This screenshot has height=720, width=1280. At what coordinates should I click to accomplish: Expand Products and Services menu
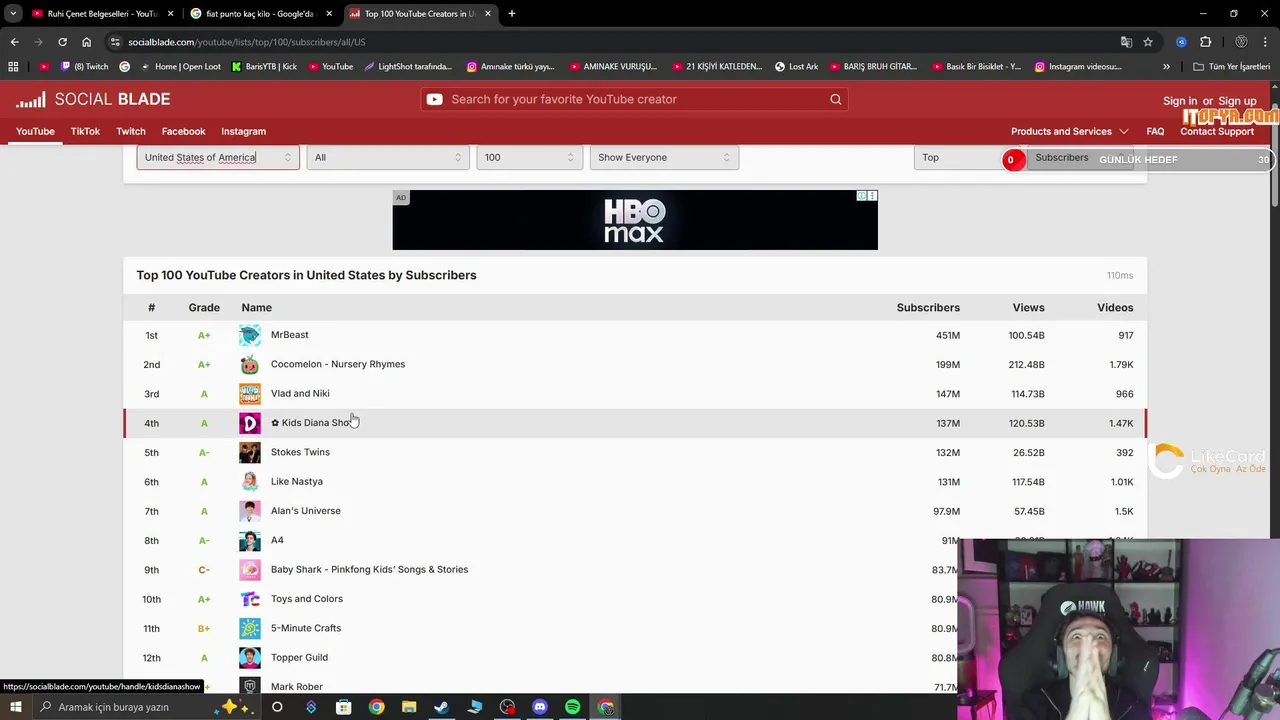pos(1069,131)
